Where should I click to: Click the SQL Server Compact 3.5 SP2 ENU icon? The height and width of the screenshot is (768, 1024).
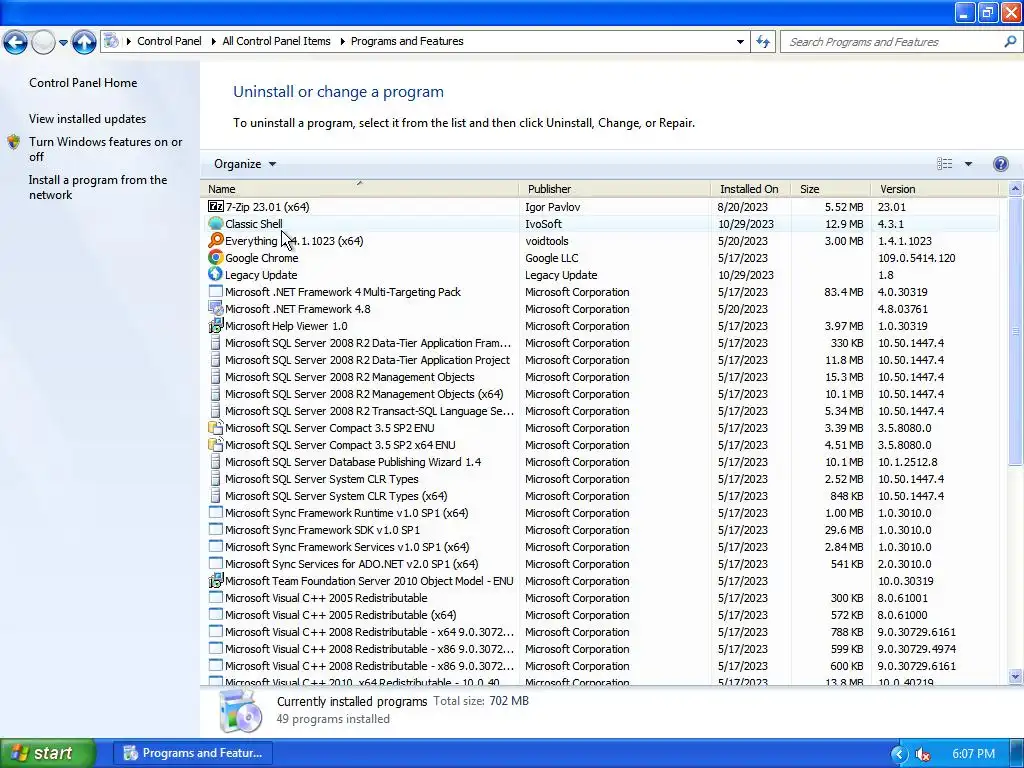[x=216, y=428]
